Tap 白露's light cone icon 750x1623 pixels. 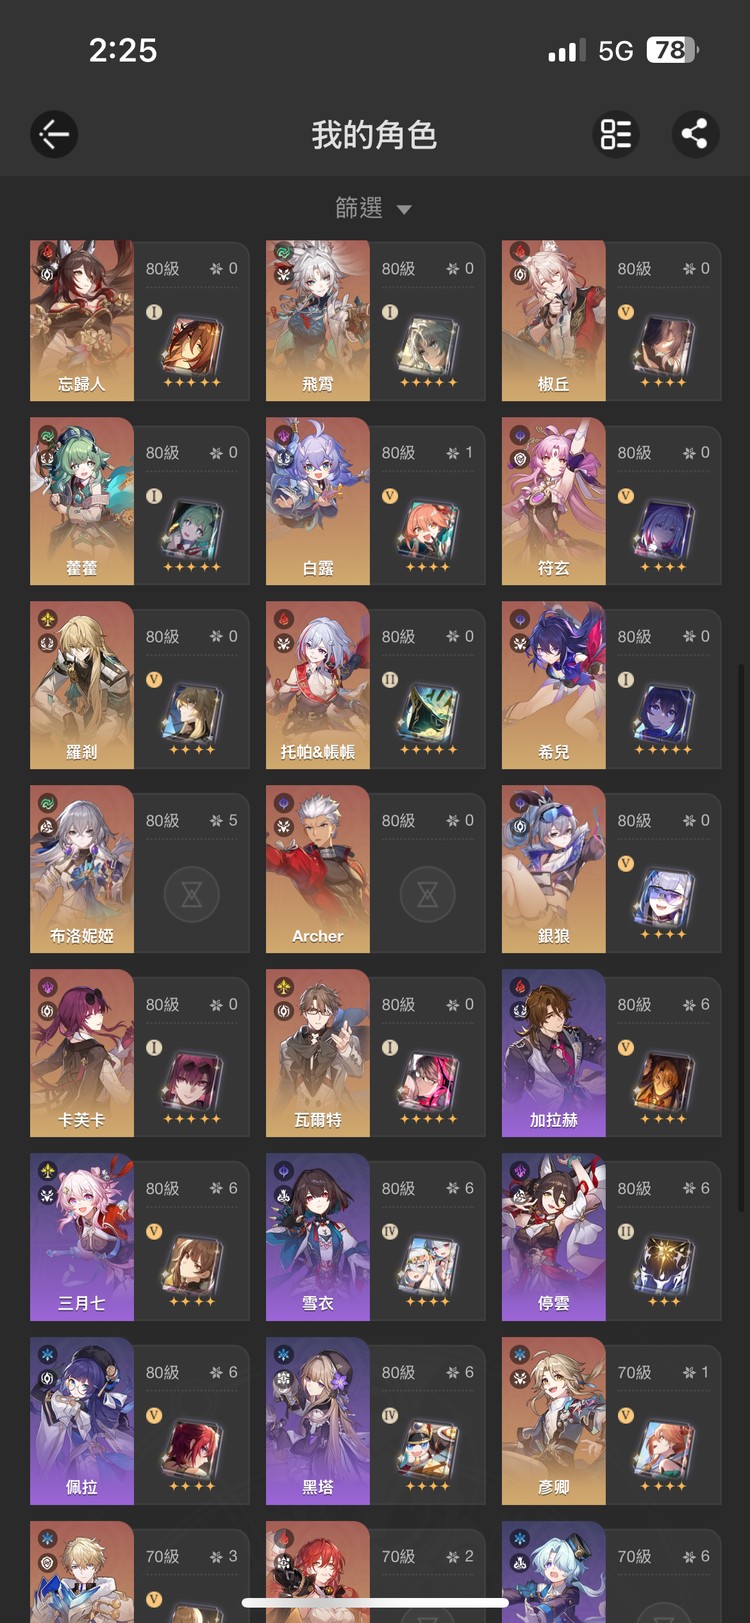pyautogui.click(x=427, y=530)
